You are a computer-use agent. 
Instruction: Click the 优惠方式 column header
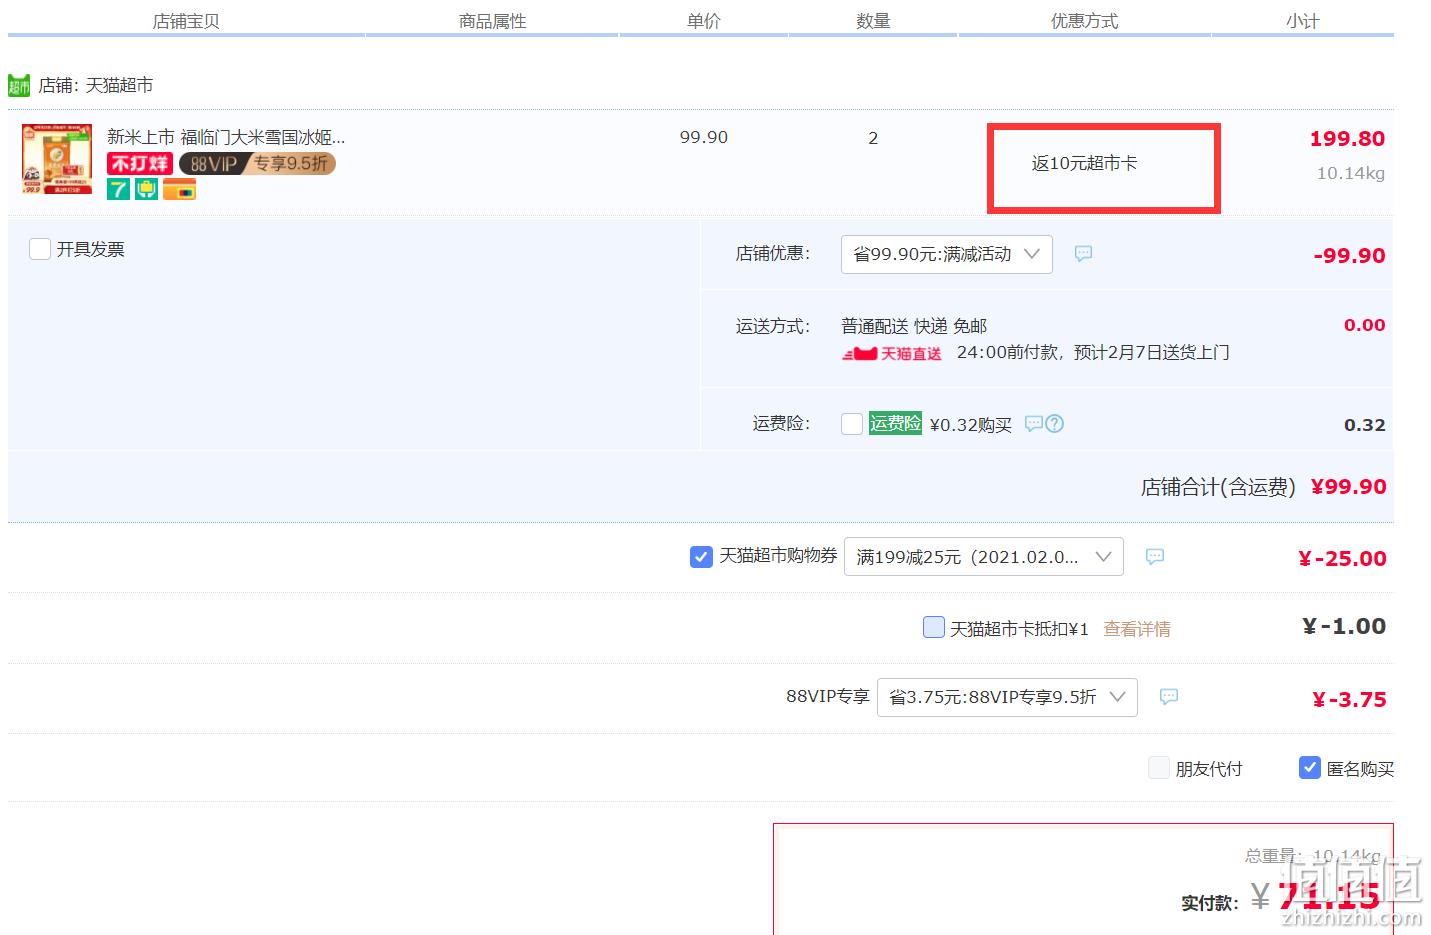(1085, 21)
